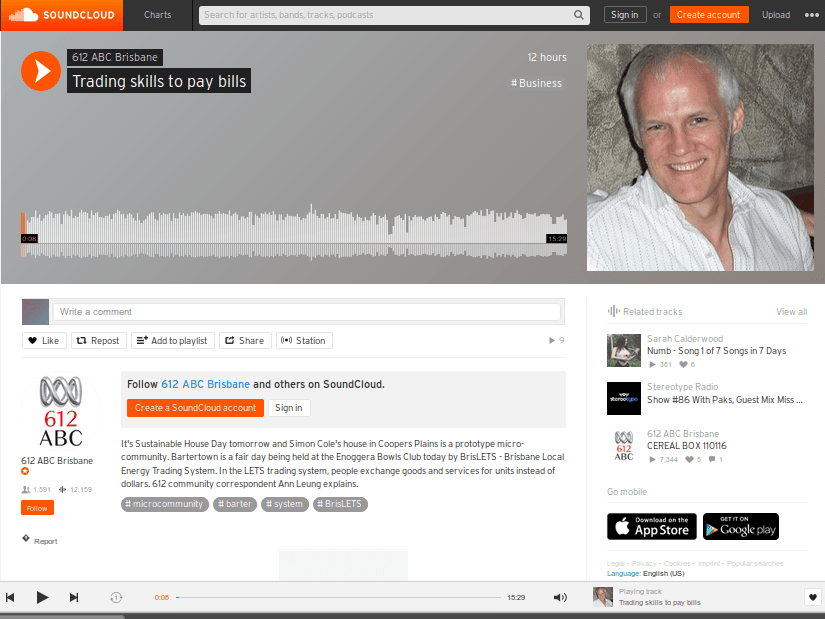Click the Write a comment field
The height and width of the screenshot is (619, 825).
click(307, 312)
